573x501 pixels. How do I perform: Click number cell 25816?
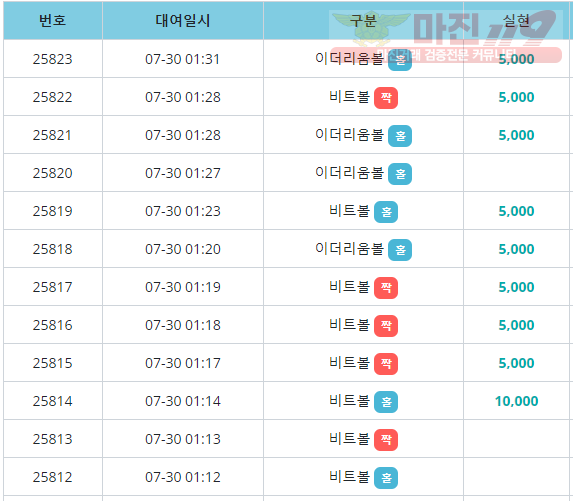click(x=53, y=325)
